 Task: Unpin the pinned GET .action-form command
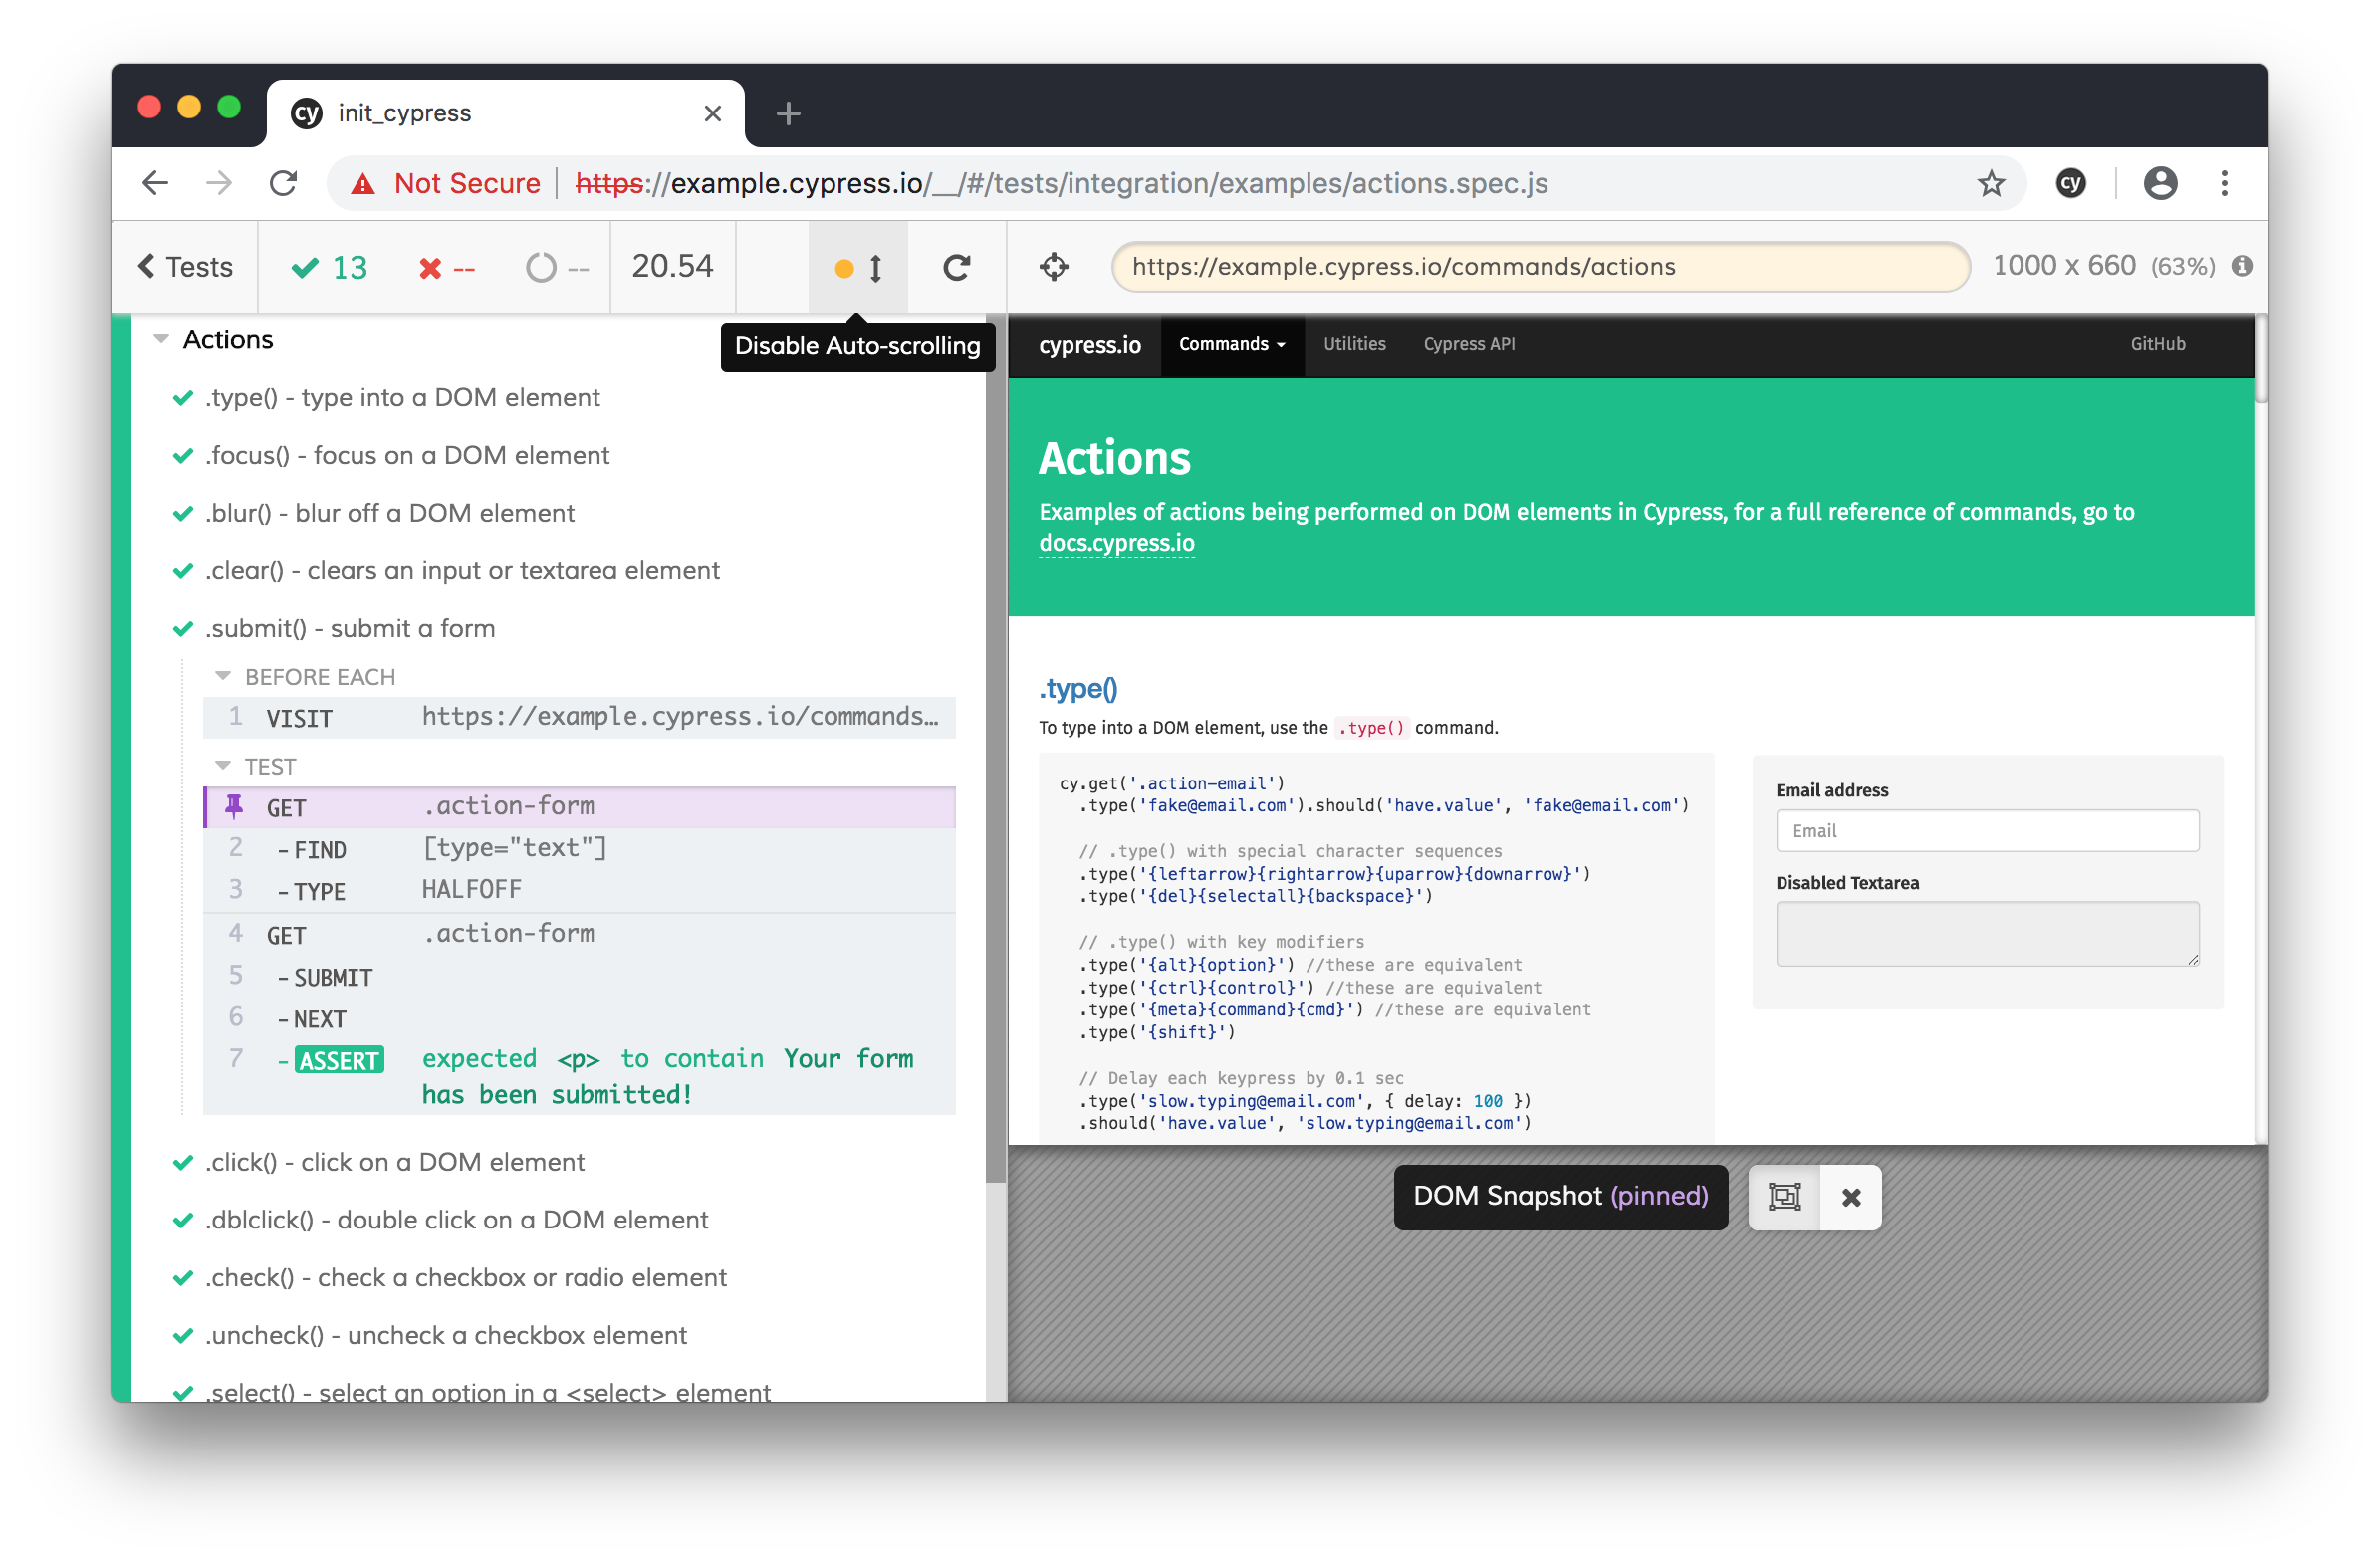pyautogui.click(x=579, y=808)
